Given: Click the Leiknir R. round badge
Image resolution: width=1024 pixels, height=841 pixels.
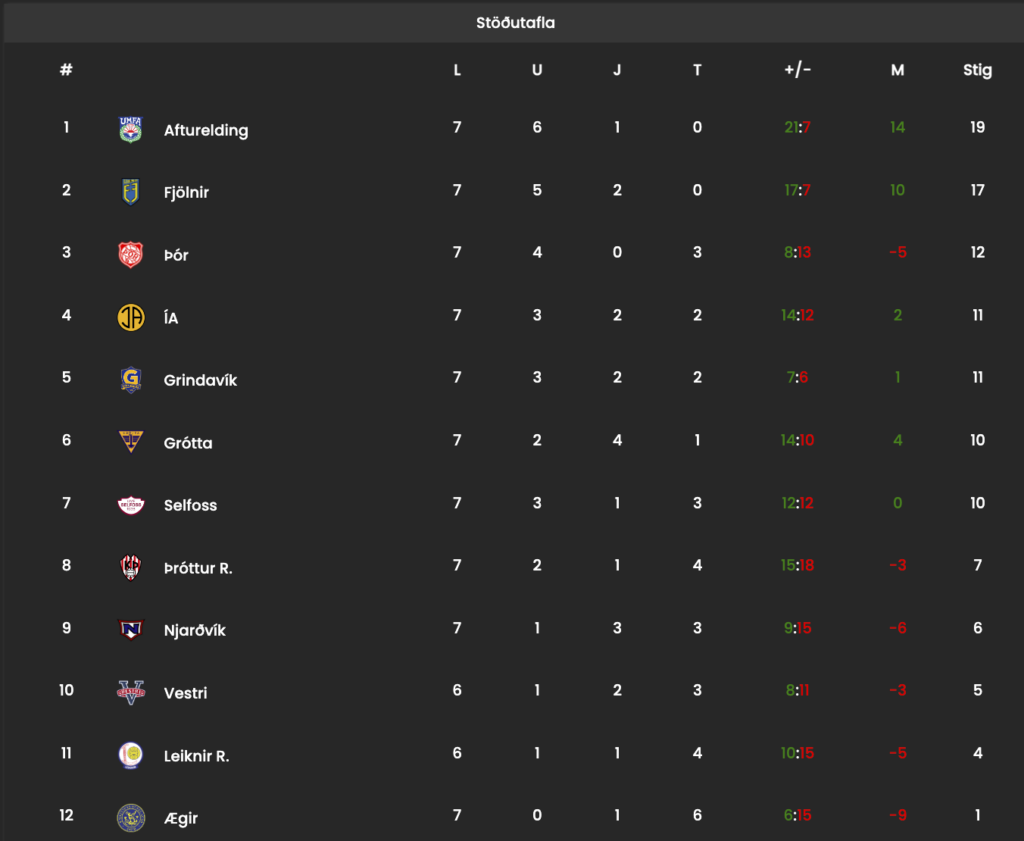Looking at the screenshot, I should (x=131, y=755).
